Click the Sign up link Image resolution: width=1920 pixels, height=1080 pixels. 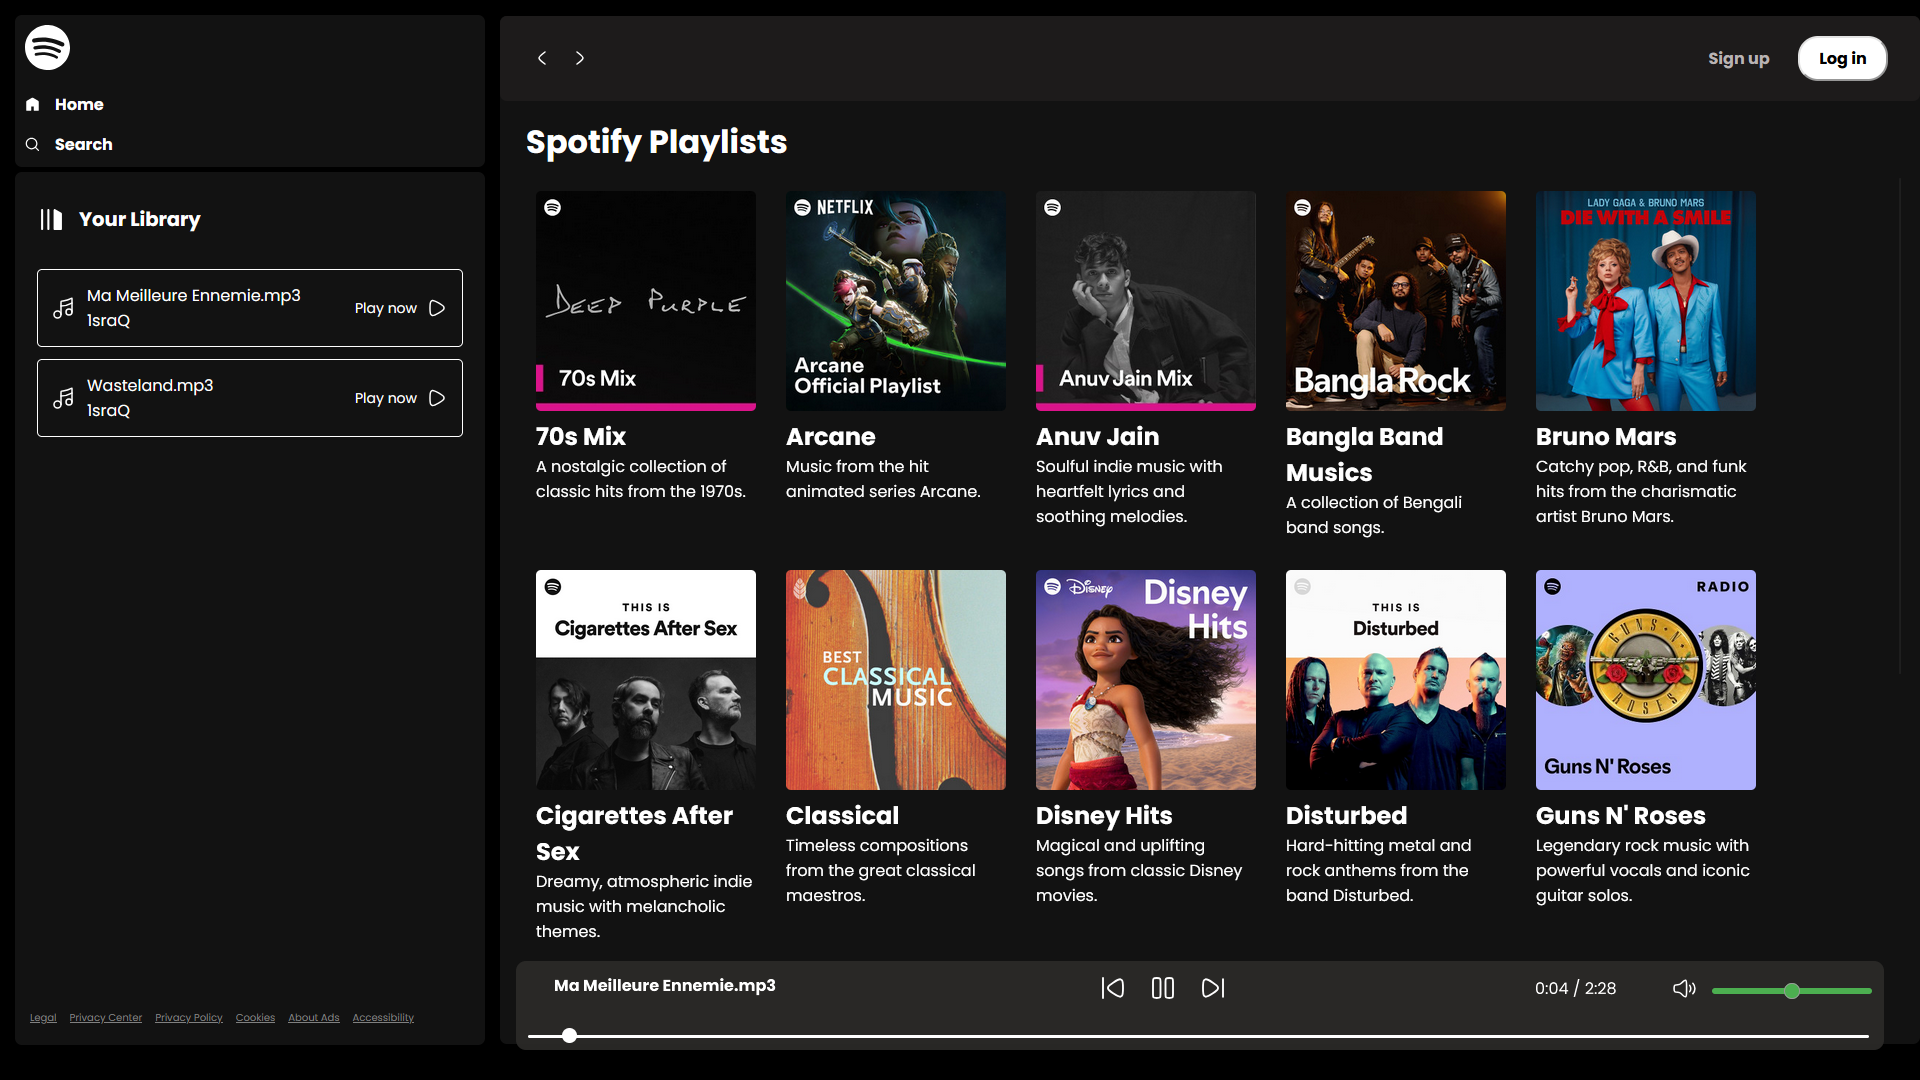[1738, 58]
